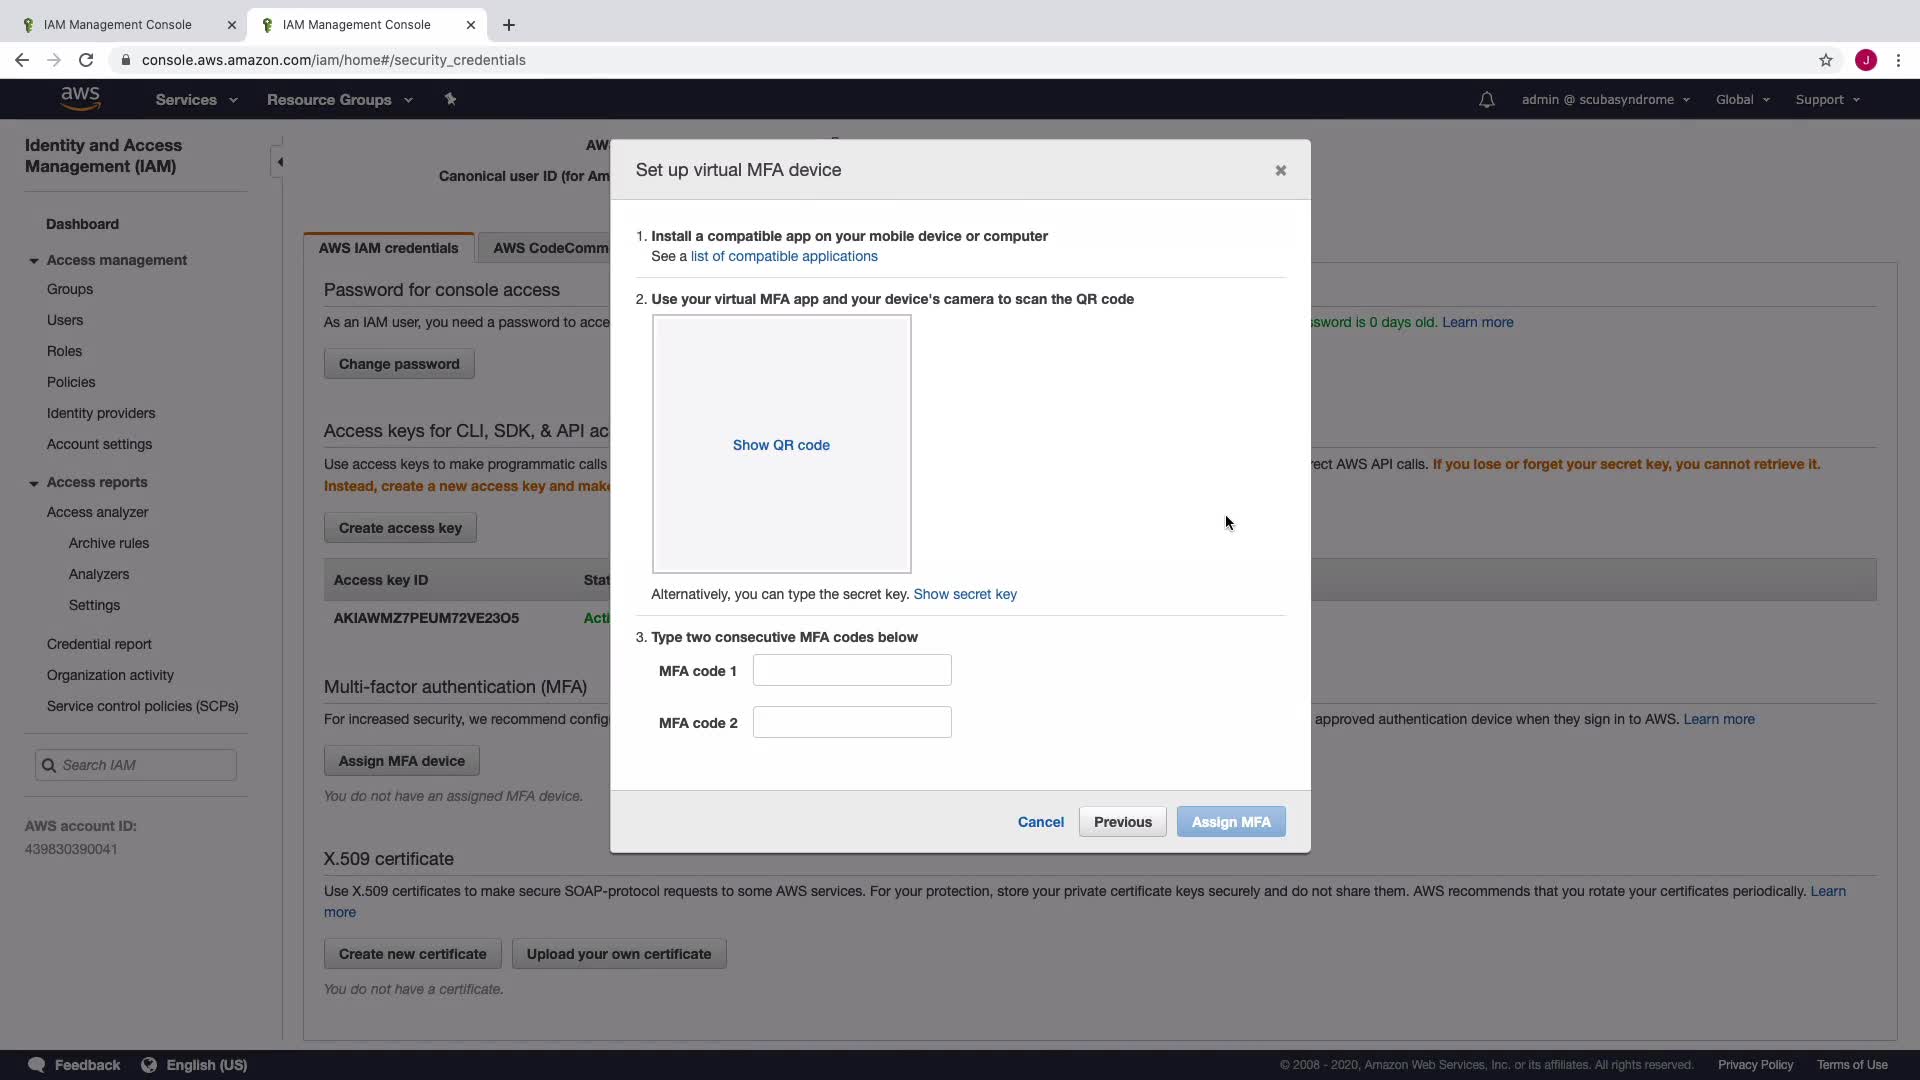Click the Show QR code link

click(x=781, y=445)
